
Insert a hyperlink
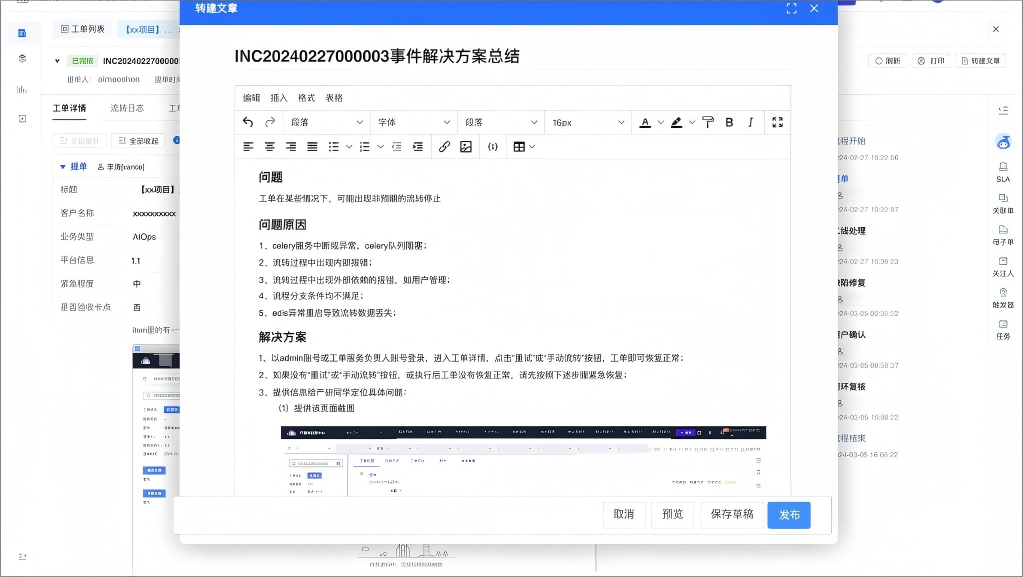click(444, 147)
